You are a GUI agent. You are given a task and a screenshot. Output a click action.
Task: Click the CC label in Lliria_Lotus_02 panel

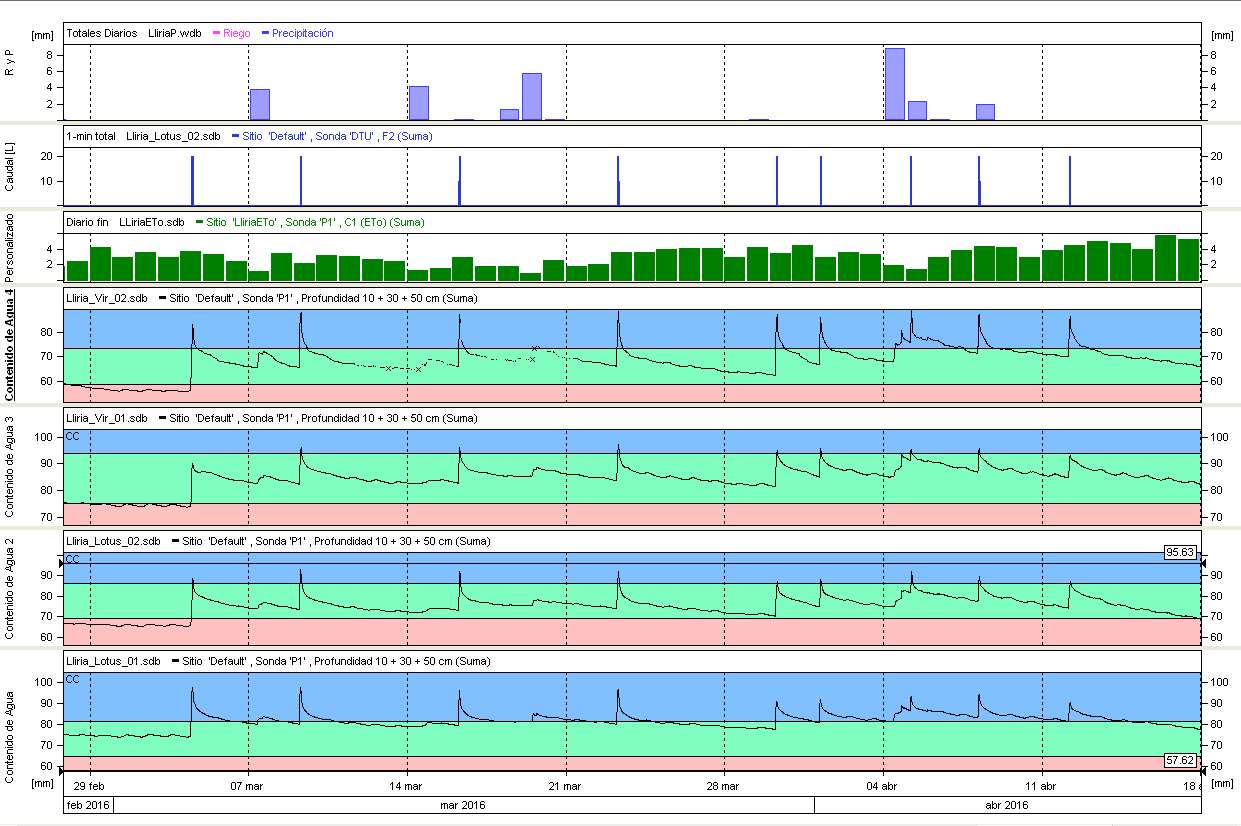point(72,559)
